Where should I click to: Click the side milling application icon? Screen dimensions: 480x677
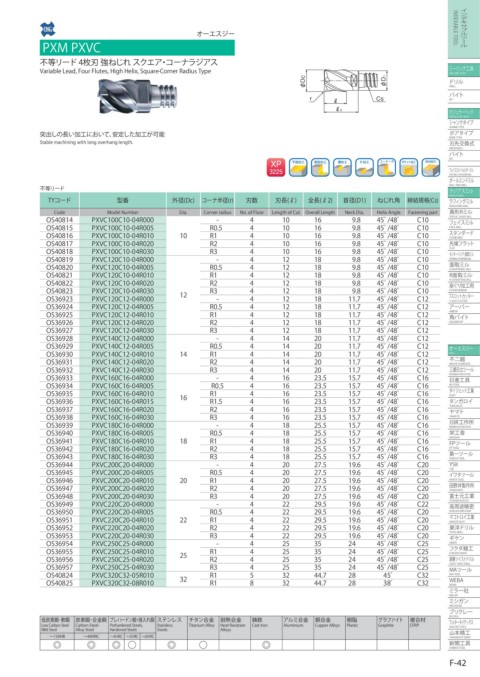click(x=320, y=168)
